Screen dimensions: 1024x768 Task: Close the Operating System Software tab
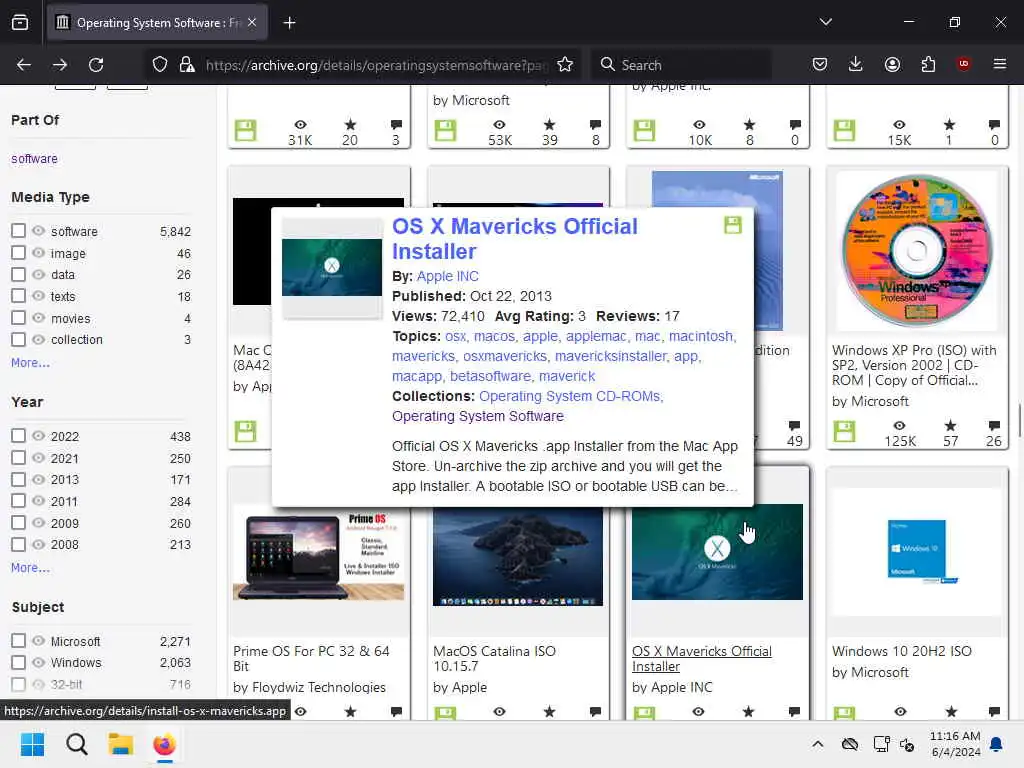click(252, 23)
